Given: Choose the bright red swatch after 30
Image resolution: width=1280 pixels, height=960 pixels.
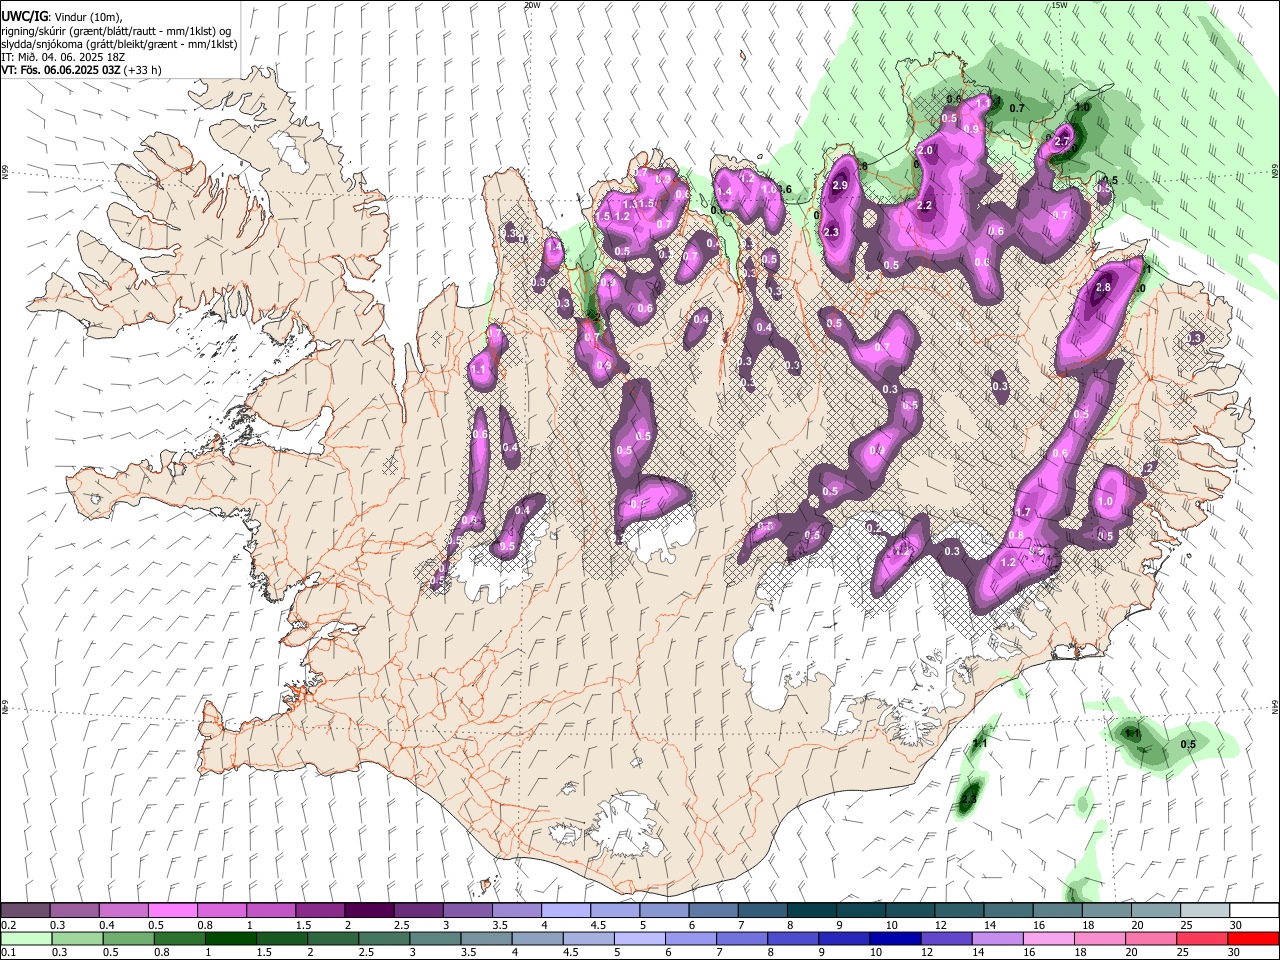Looking at the screenshot, I should [1253, 939].
